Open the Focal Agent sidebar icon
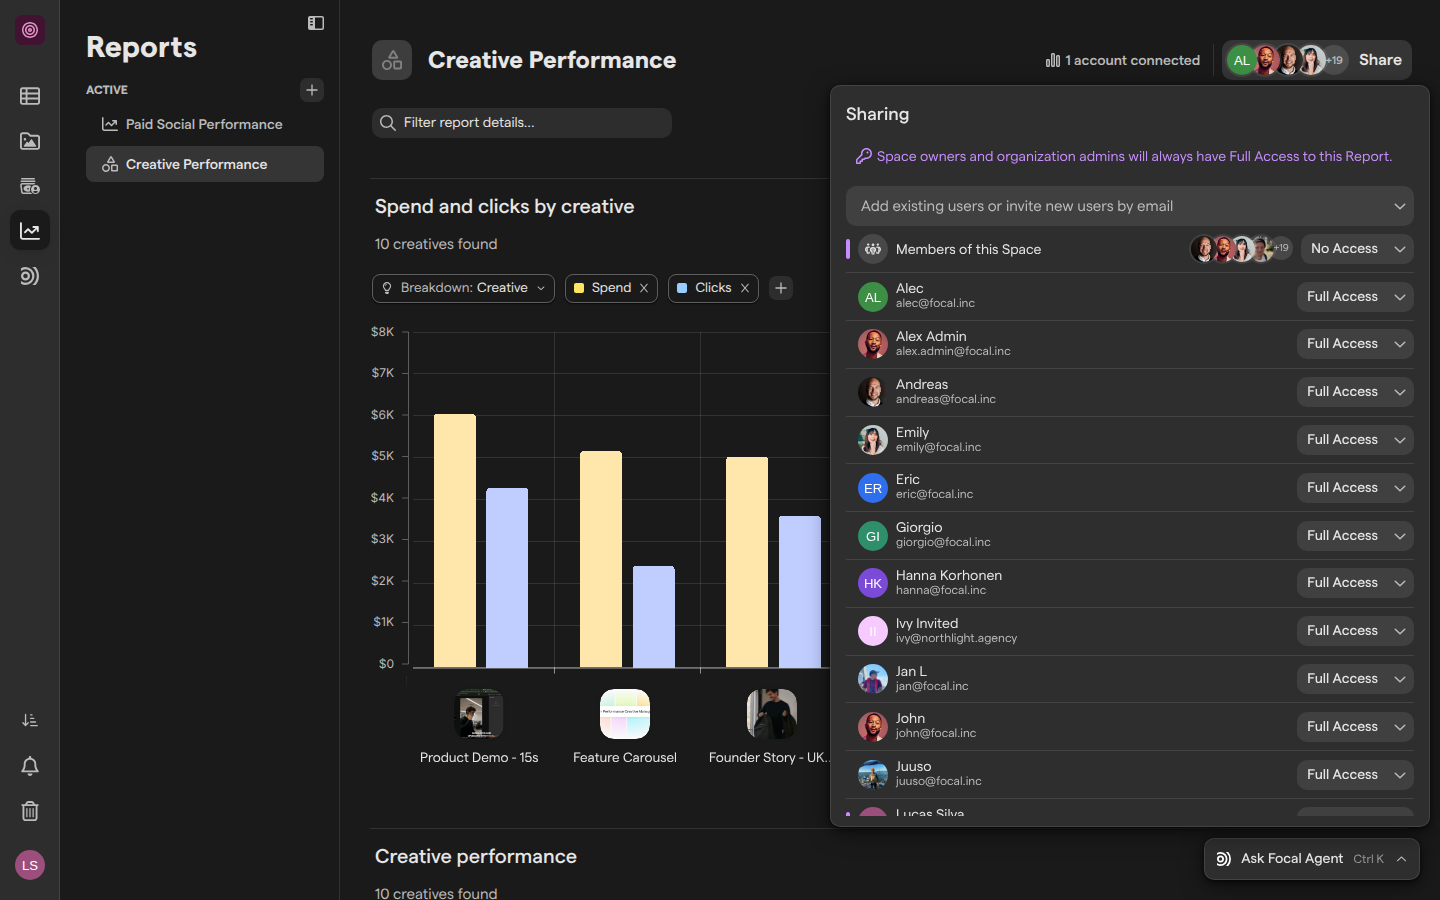 tap(30, 276)
